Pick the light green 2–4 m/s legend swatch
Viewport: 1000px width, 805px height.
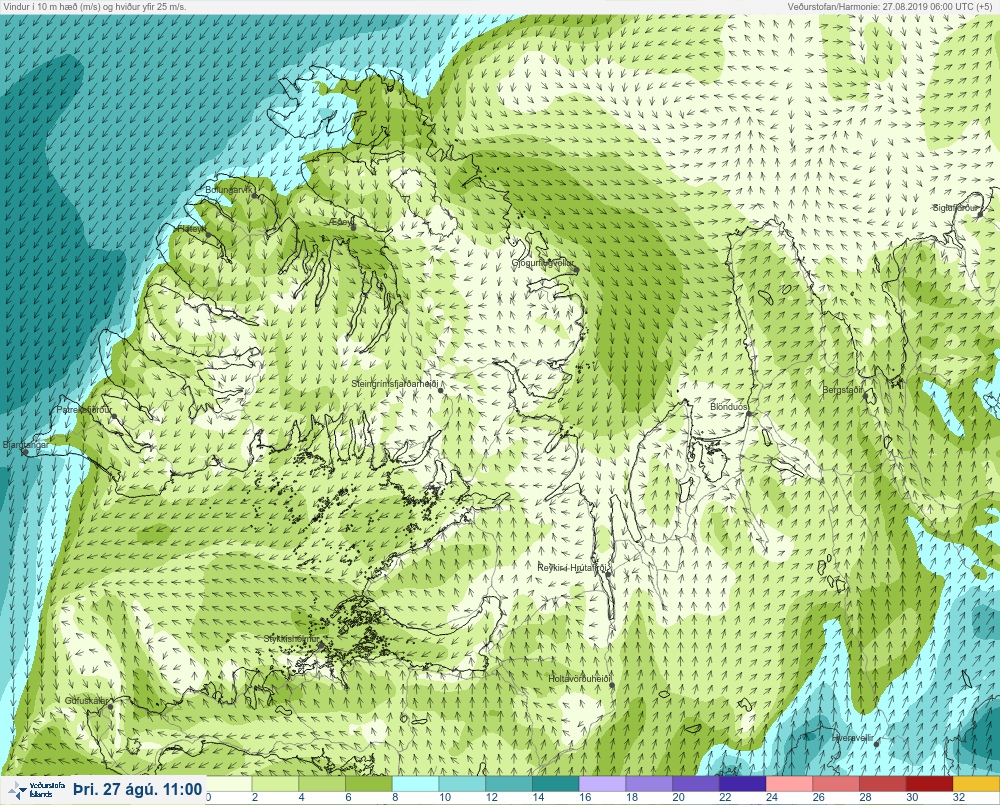[275, 783]
